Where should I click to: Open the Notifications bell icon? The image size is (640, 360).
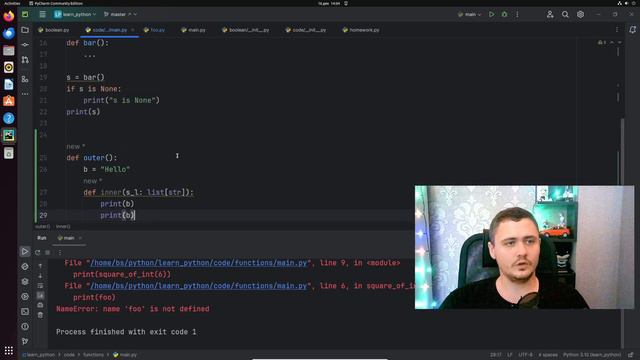[632, 30]
